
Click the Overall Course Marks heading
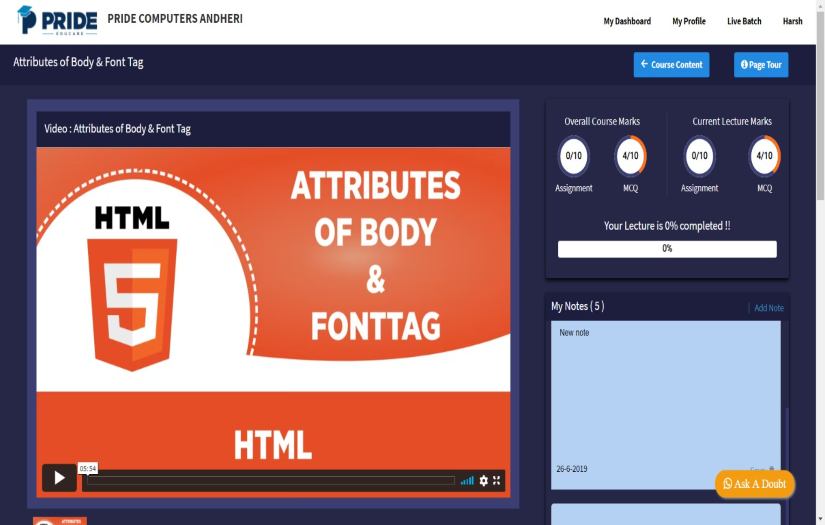click(x=602, y=122)
